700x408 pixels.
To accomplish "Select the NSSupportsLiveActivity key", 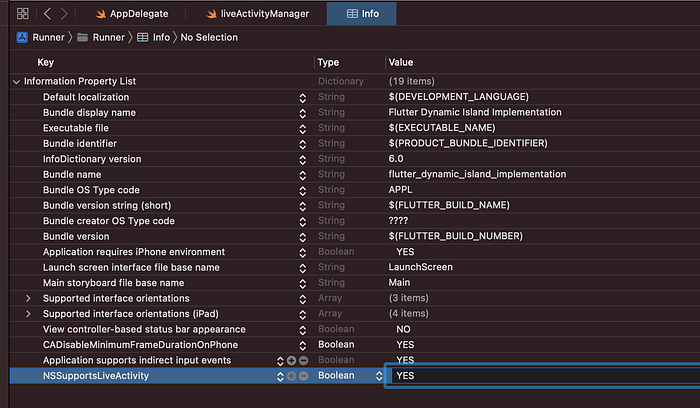I will point(96,376).
